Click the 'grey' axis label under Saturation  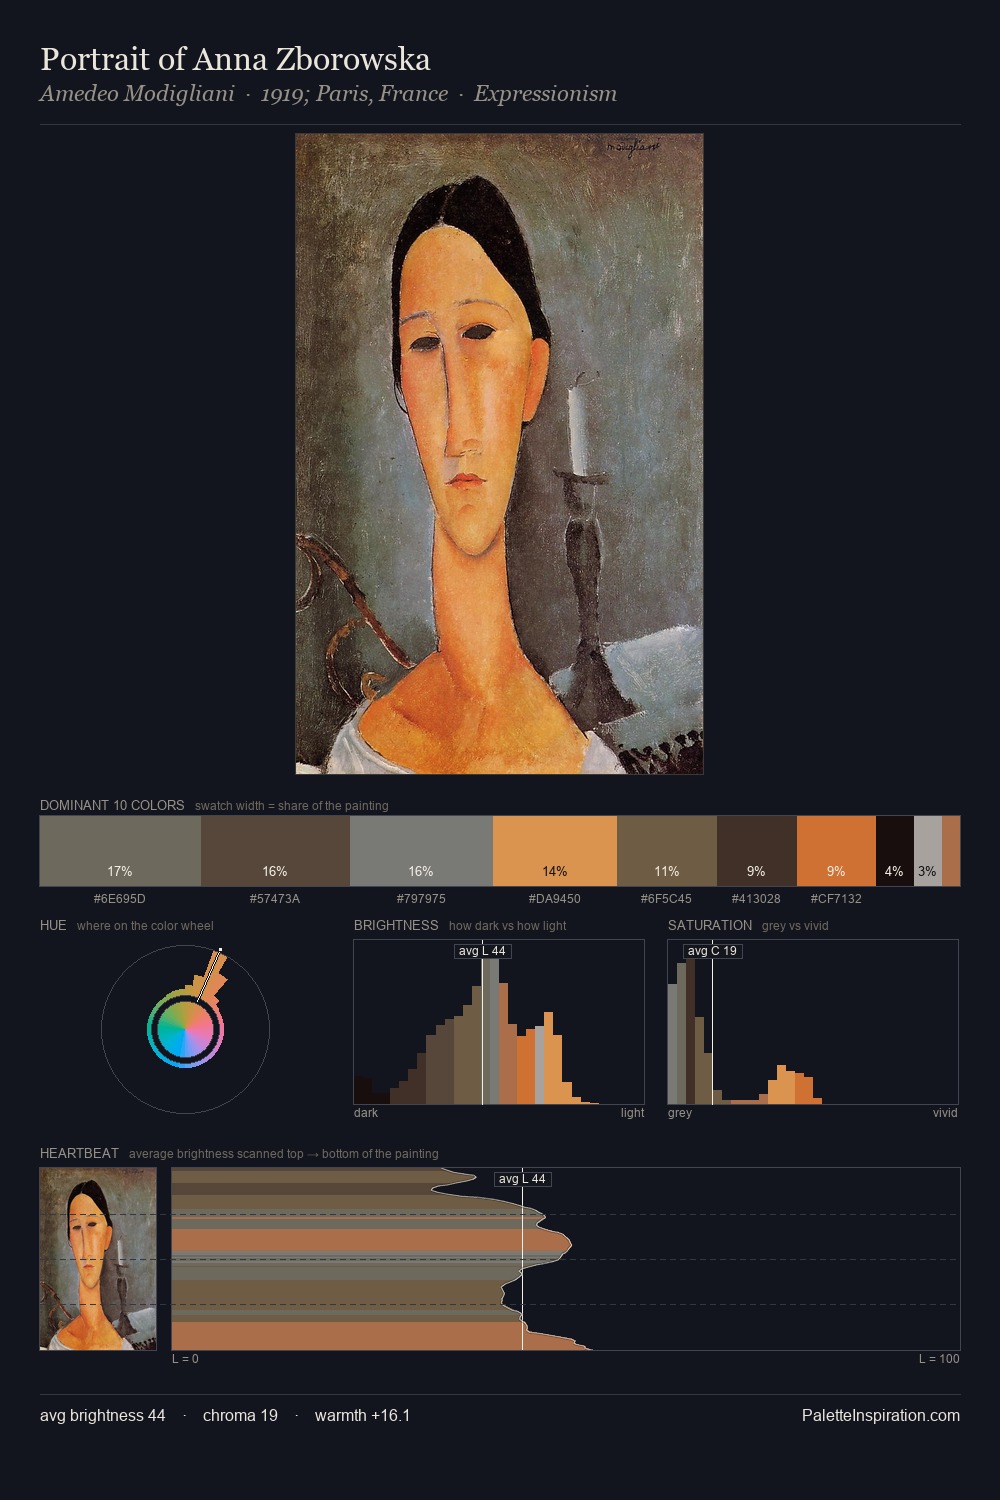pos(680,1112)
